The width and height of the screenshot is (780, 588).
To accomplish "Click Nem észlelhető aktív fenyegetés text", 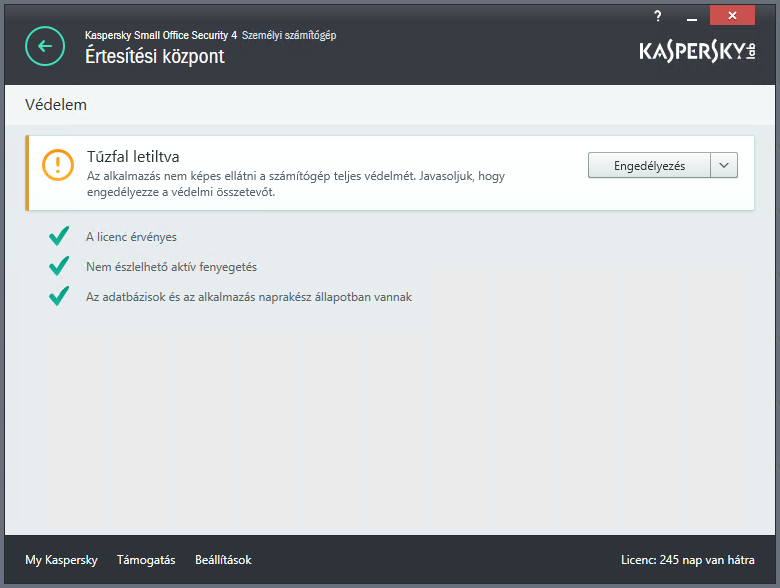I will point(171,267).
